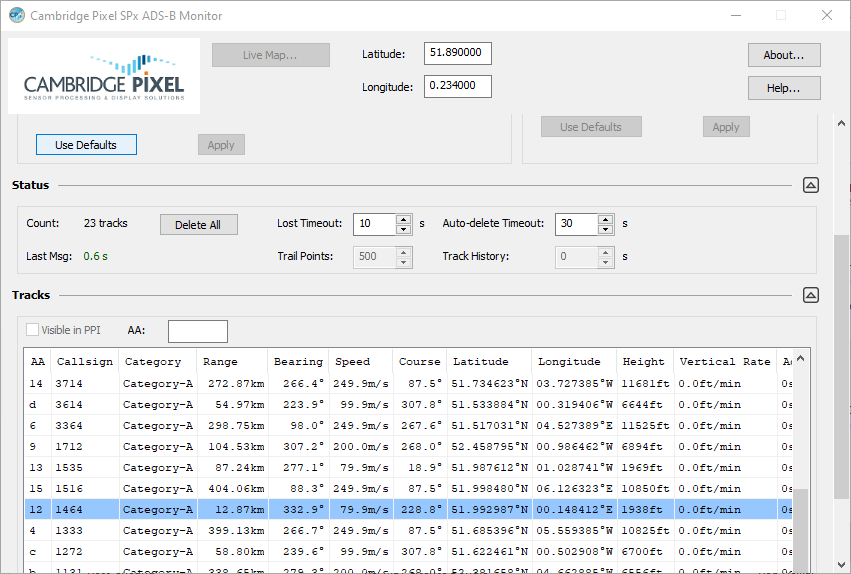This screenshot has height=574, width=851.
Task: Click into the Longitude field
Action: [457, 87]
